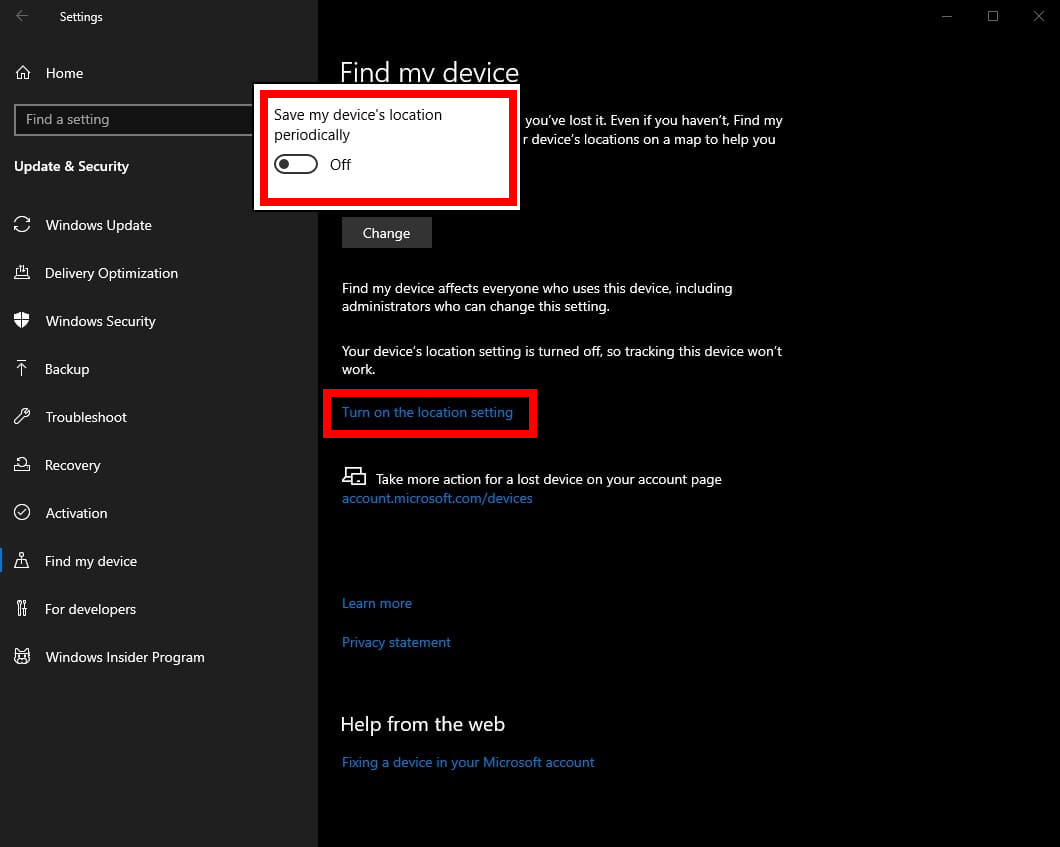Open account.microsoft.com/devices link
This screenshot has height=847, width=1060.
(x=437, y=498)
